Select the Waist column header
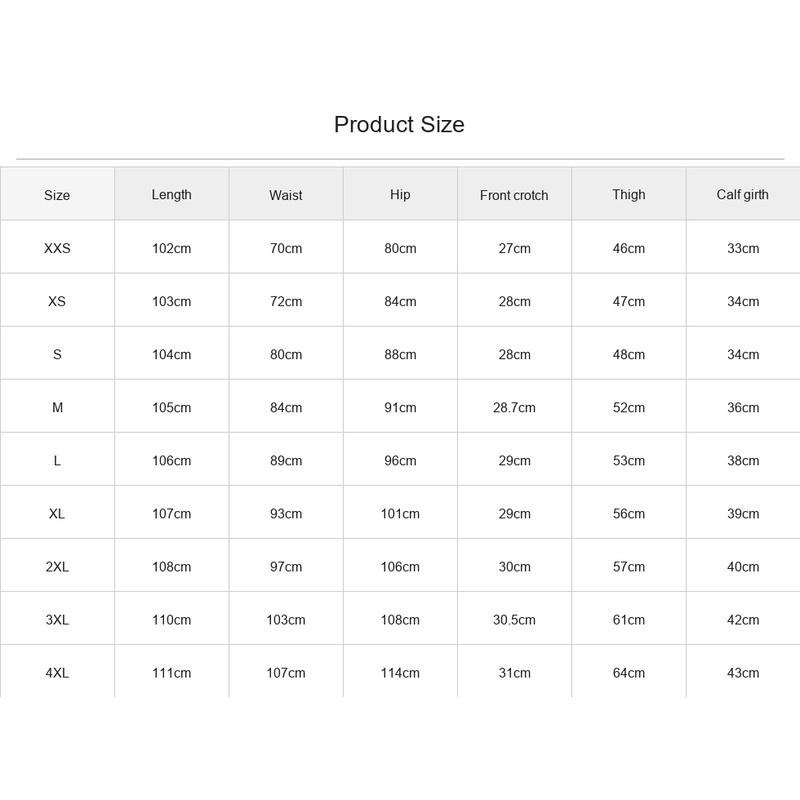This screenshot has height=800, width=800. tap(286, 195)
